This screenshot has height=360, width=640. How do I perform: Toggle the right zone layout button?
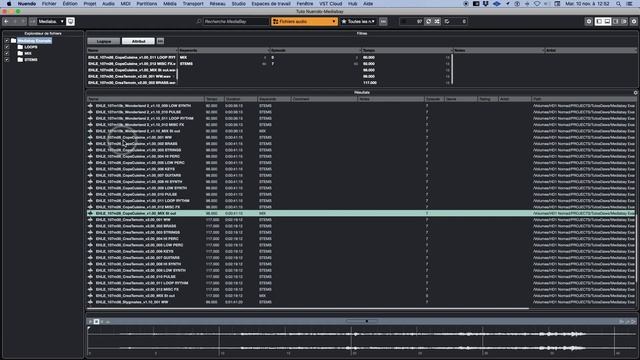tap(616, 21)
